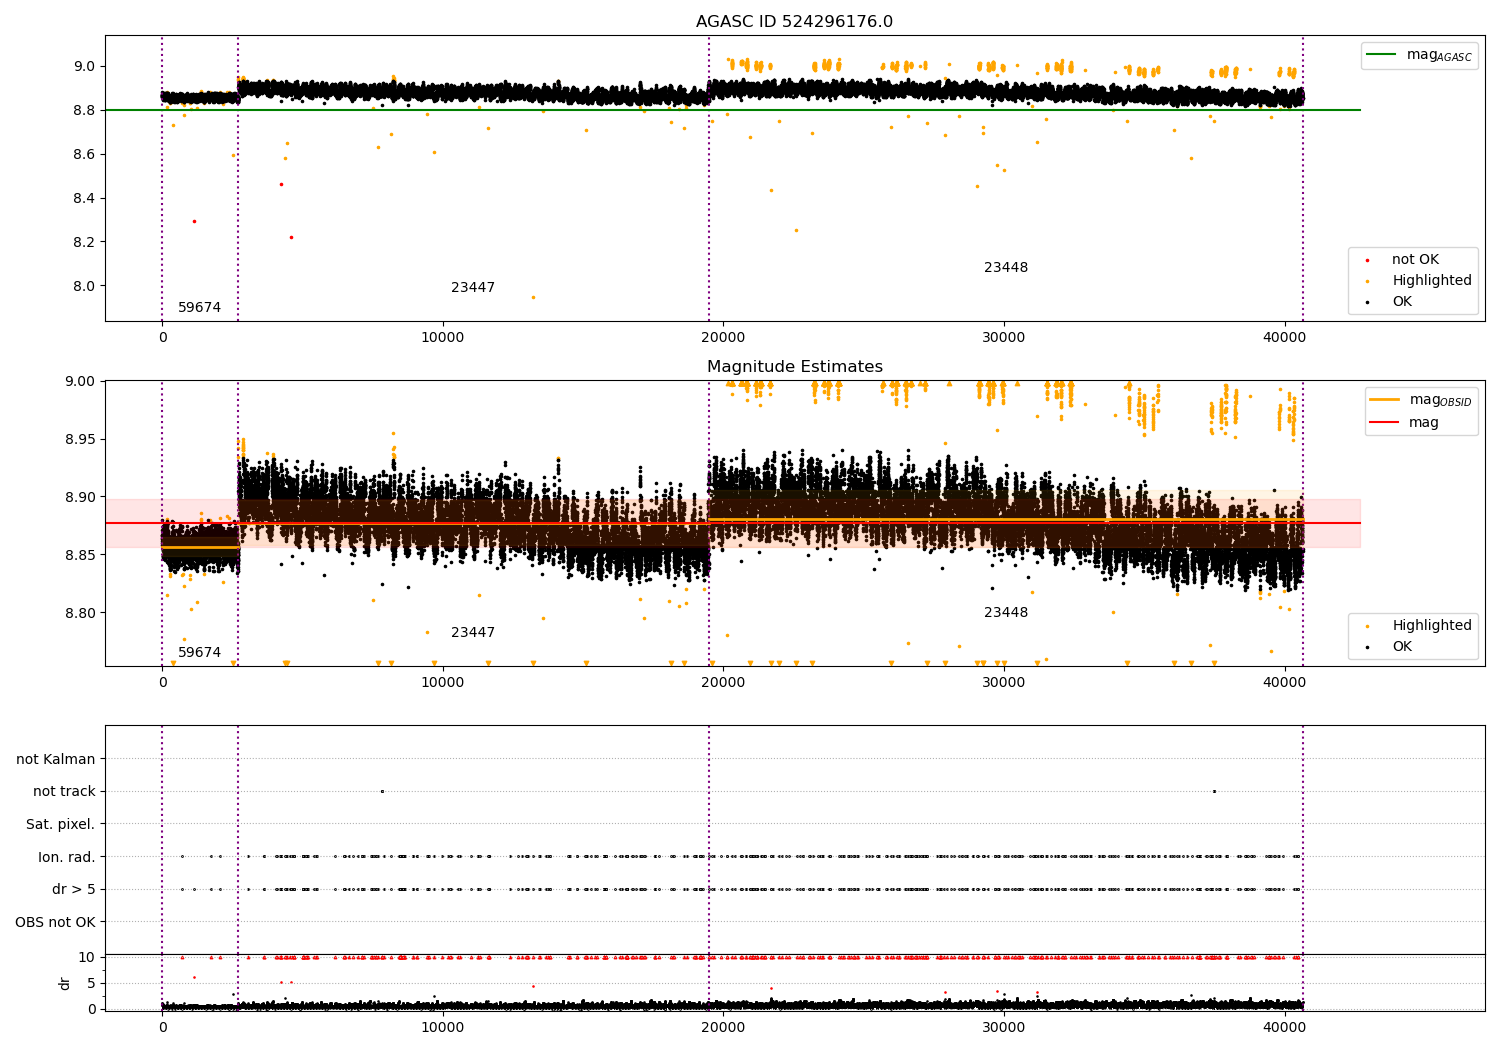Click the red 'mag' legend entry in middle plot

tap(1404, 422)
